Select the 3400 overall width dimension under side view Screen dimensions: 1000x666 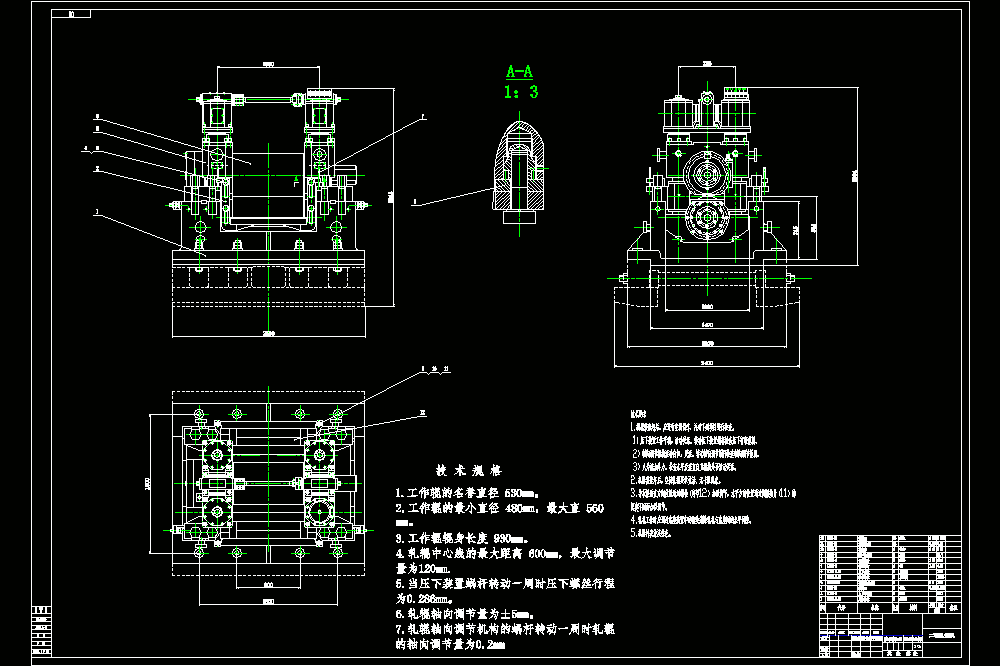(707, 363)
